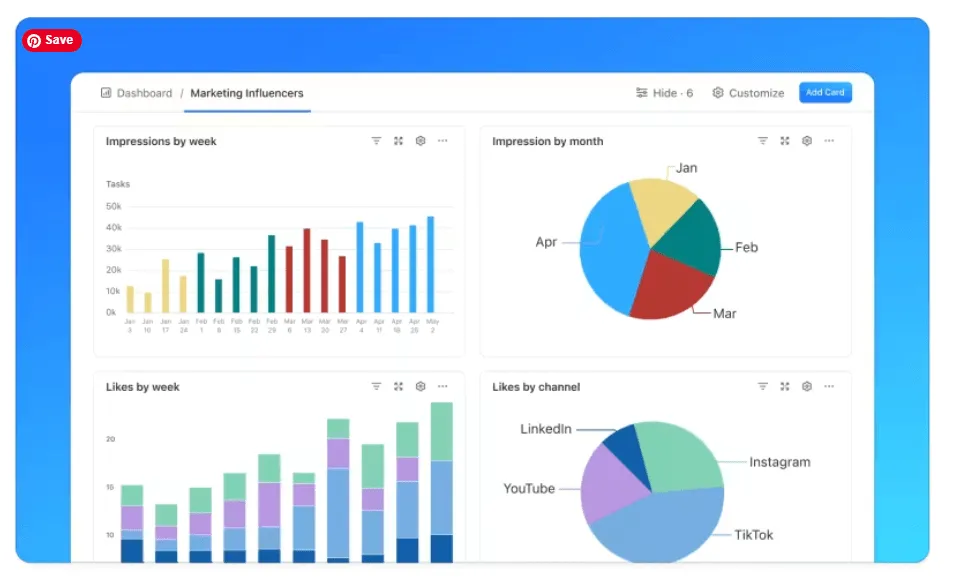Click the Hide sliders icon
957x577 pixels.
(x=641, y=93)
